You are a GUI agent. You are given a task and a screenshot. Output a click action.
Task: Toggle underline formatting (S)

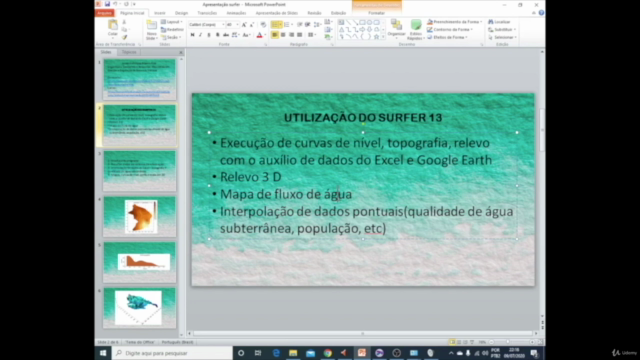[x=209, y=35]
